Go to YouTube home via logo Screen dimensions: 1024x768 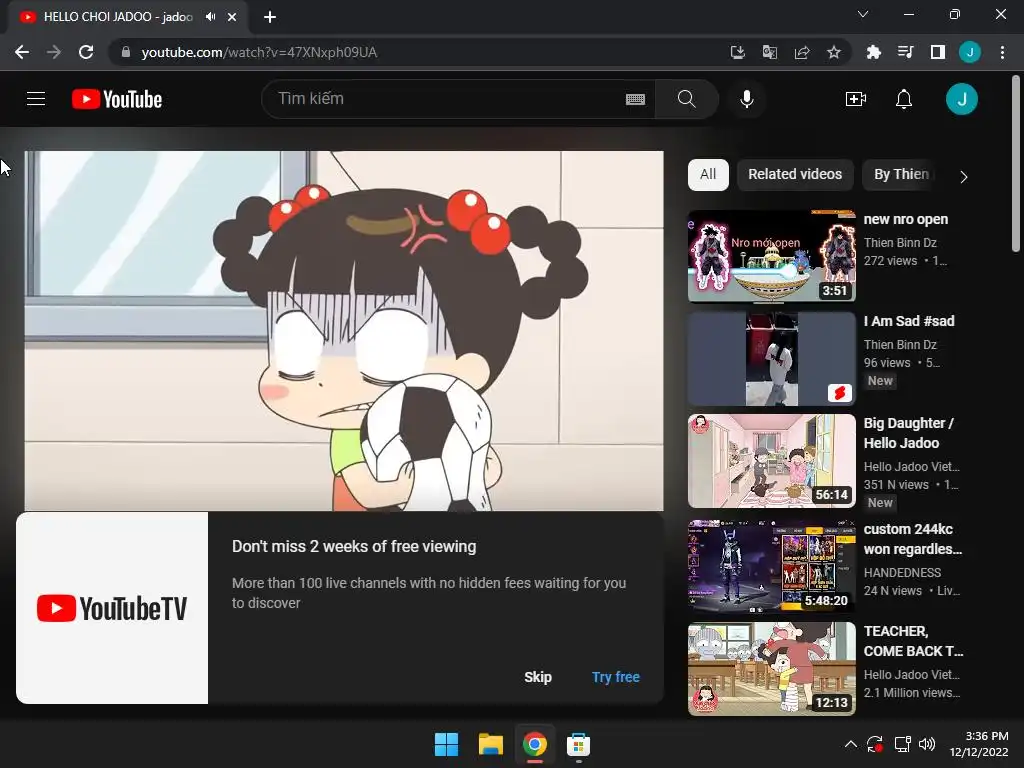[117, 99]
